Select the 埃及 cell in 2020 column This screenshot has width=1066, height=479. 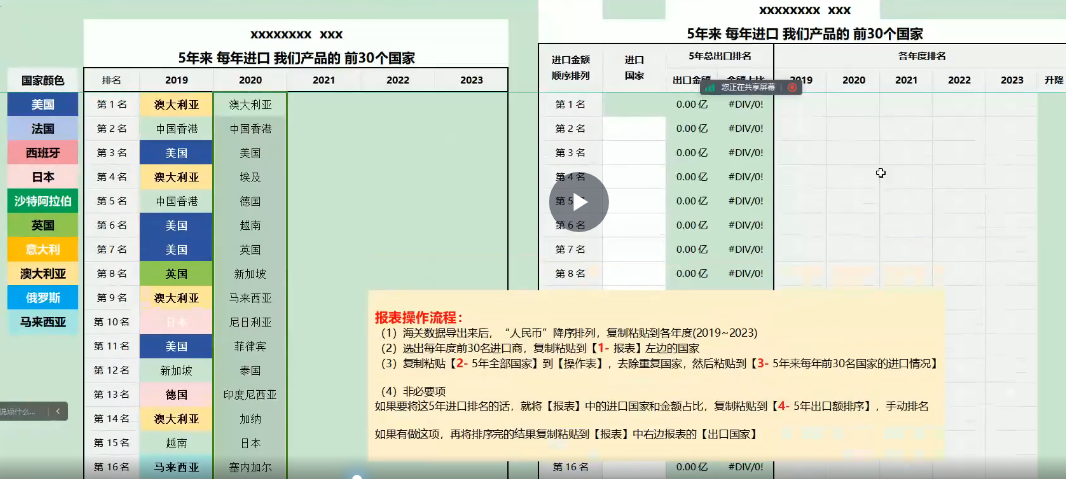(x=250, y=177)
